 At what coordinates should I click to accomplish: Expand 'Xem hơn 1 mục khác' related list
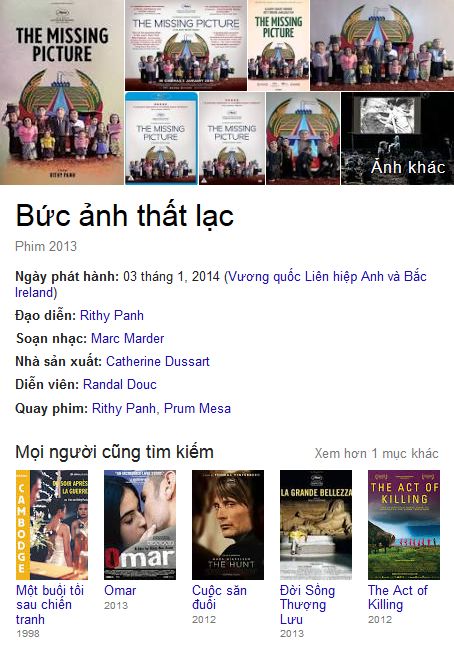pyautogui.click(x=376, y=453)
